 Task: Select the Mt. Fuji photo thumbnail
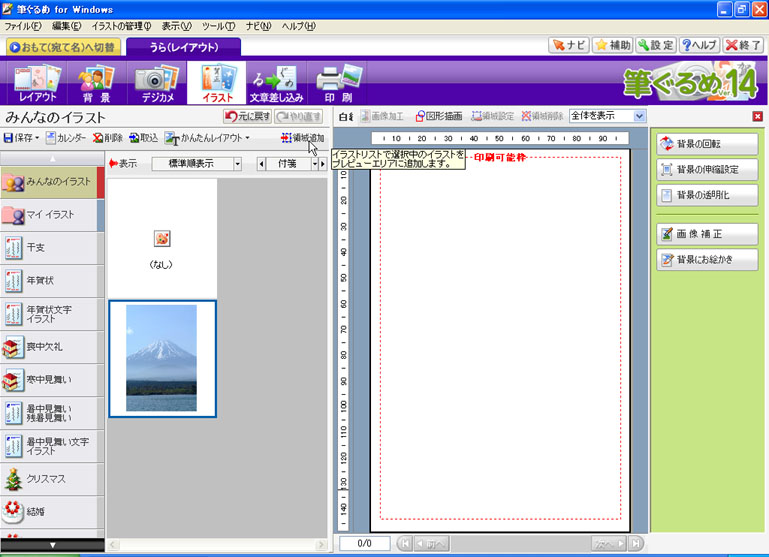click(x=162, y=358)
